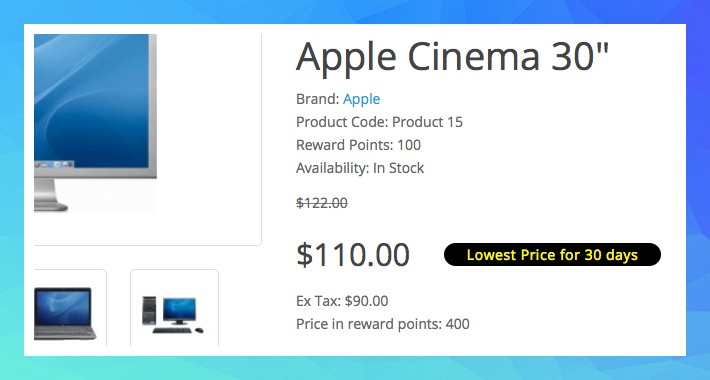Click the tower PC in the desktop thumbnail
The height and width of the screenshot is (380, 710).
click(x=149, y=311)
